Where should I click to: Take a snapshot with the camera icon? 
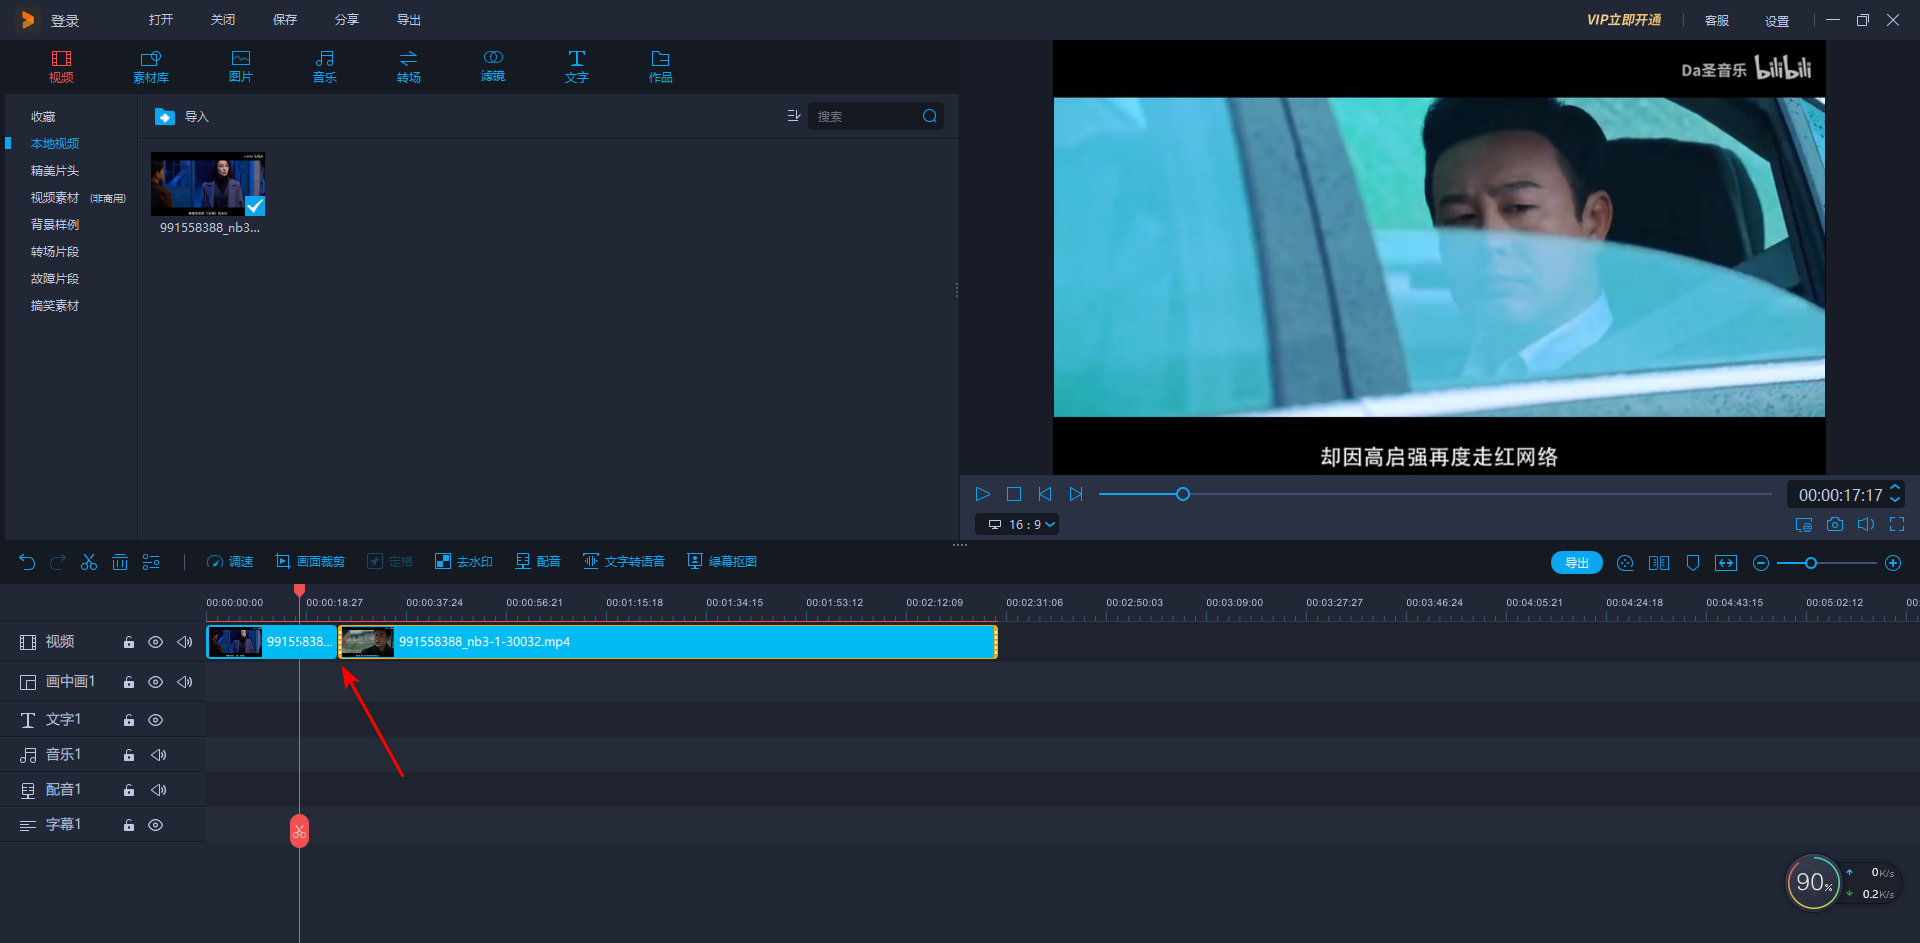coord(1835,524)
